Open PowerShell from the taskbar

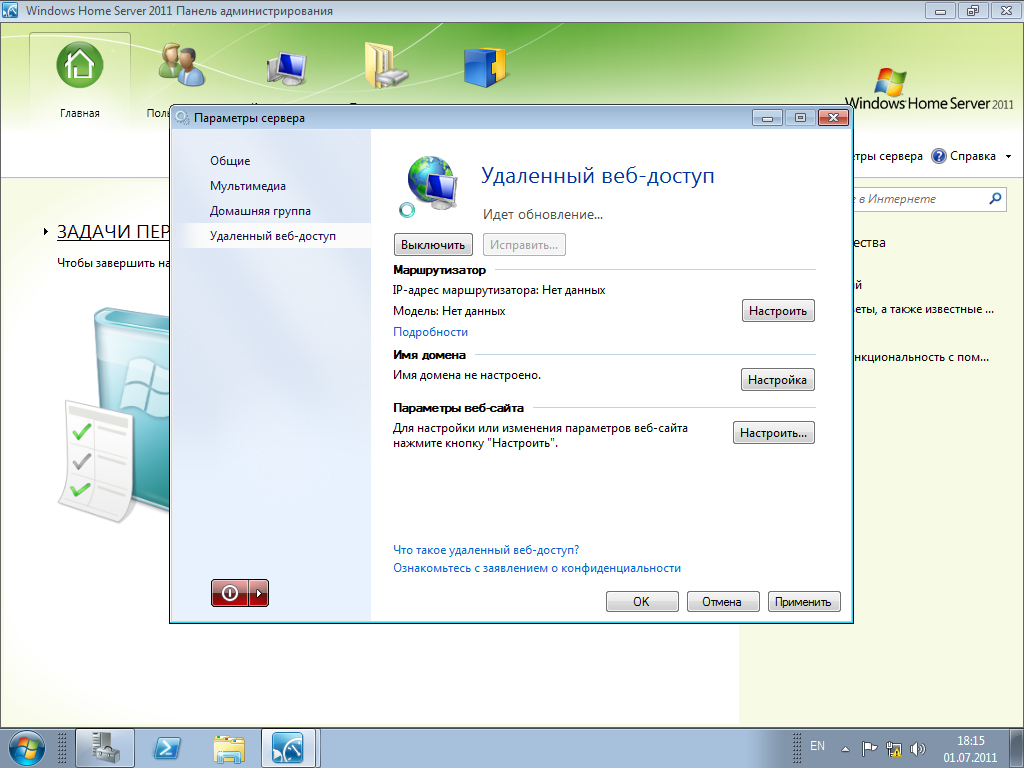pyautogui.click(x=167, y=748)
